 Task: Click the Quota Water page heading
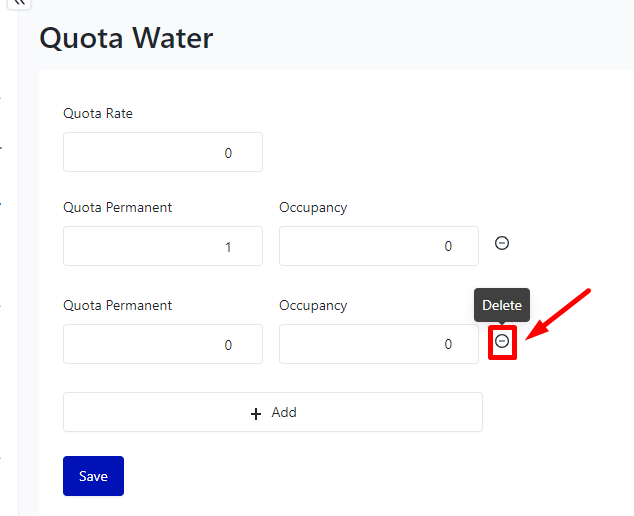[126, 38]
